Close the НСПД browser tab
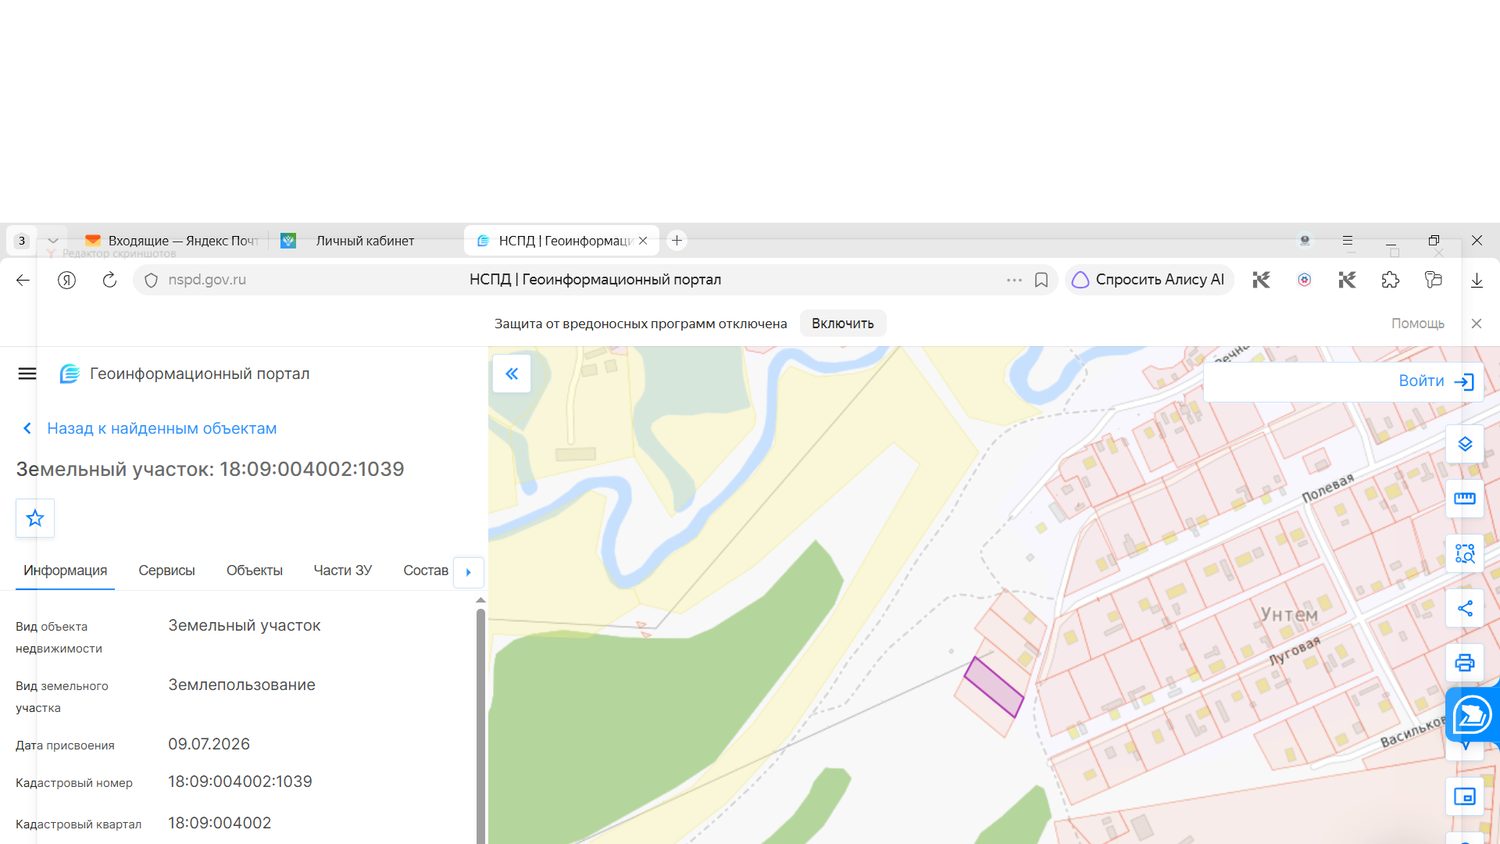The width and height of the screenshot is (1500, 844). click(643, 241)
